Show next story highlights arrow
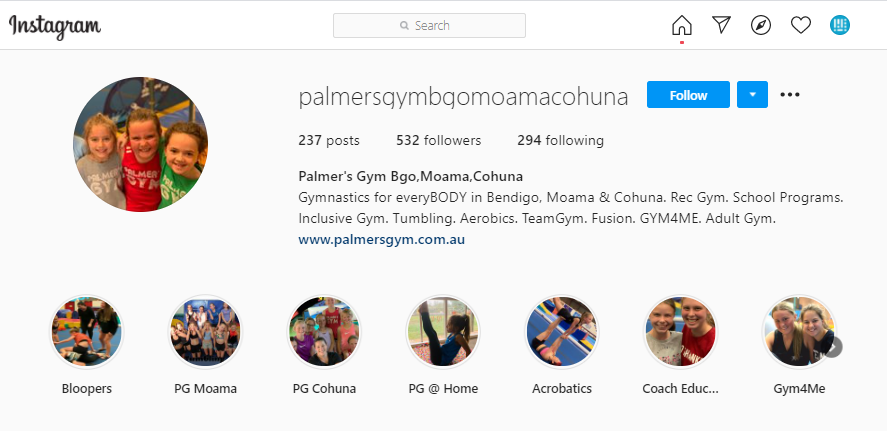 833,347
